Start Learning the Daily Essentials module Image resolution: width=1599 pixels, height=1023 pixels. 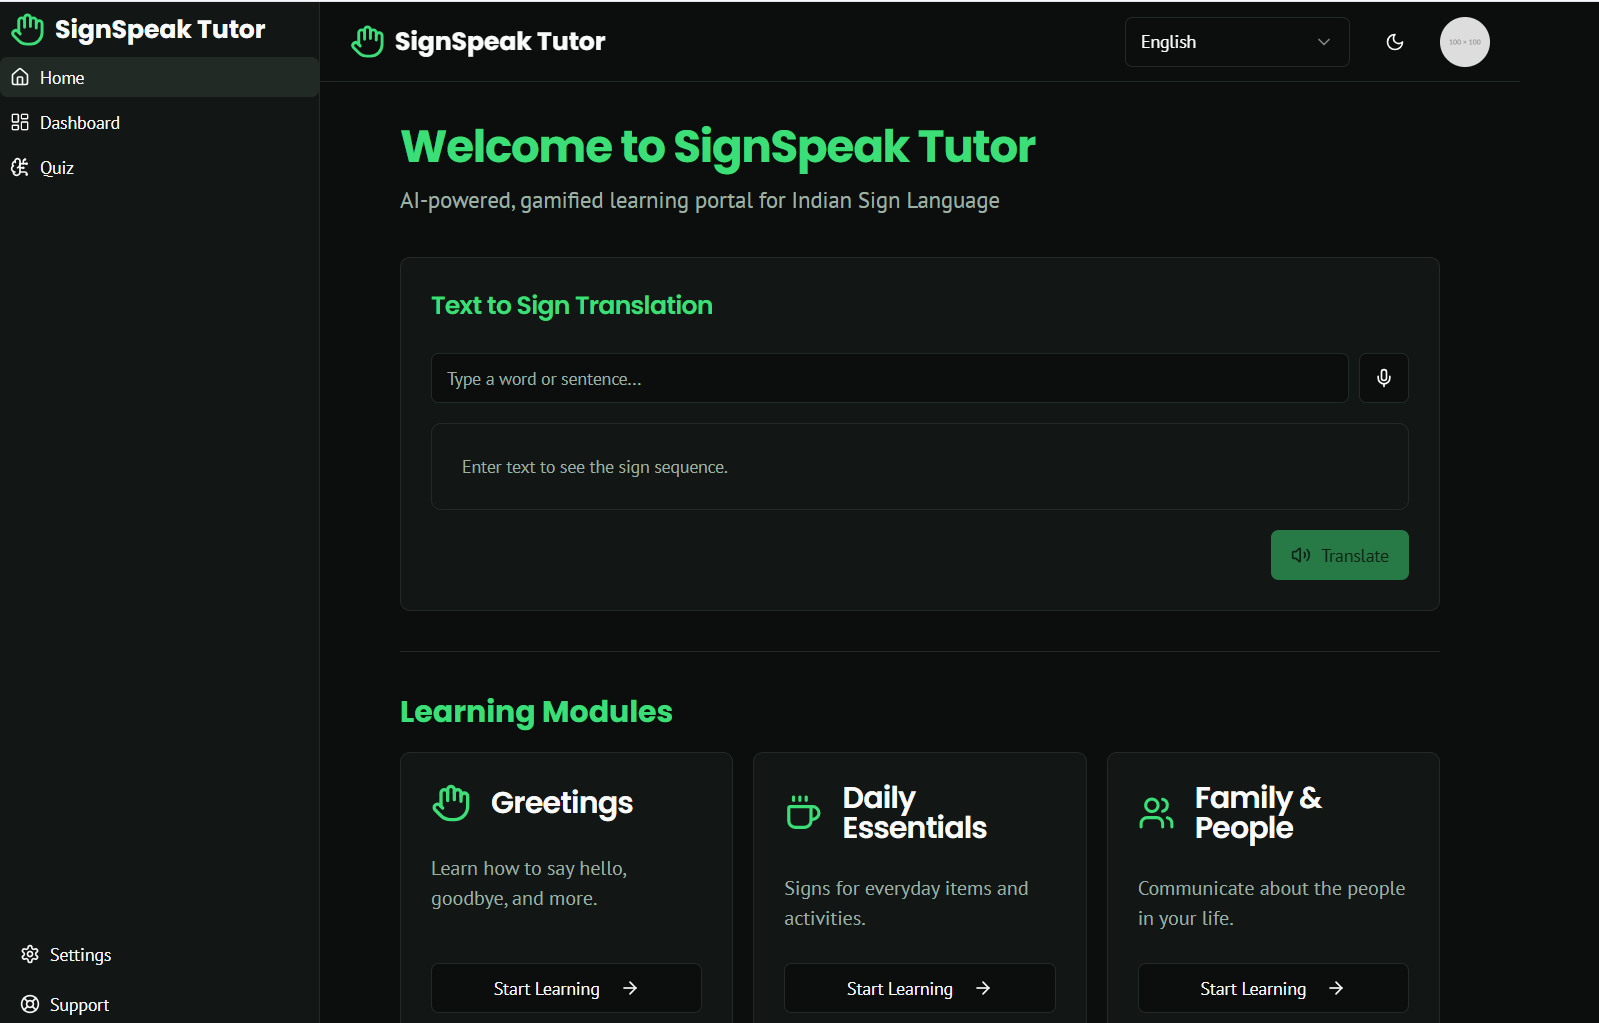point(919,988)
